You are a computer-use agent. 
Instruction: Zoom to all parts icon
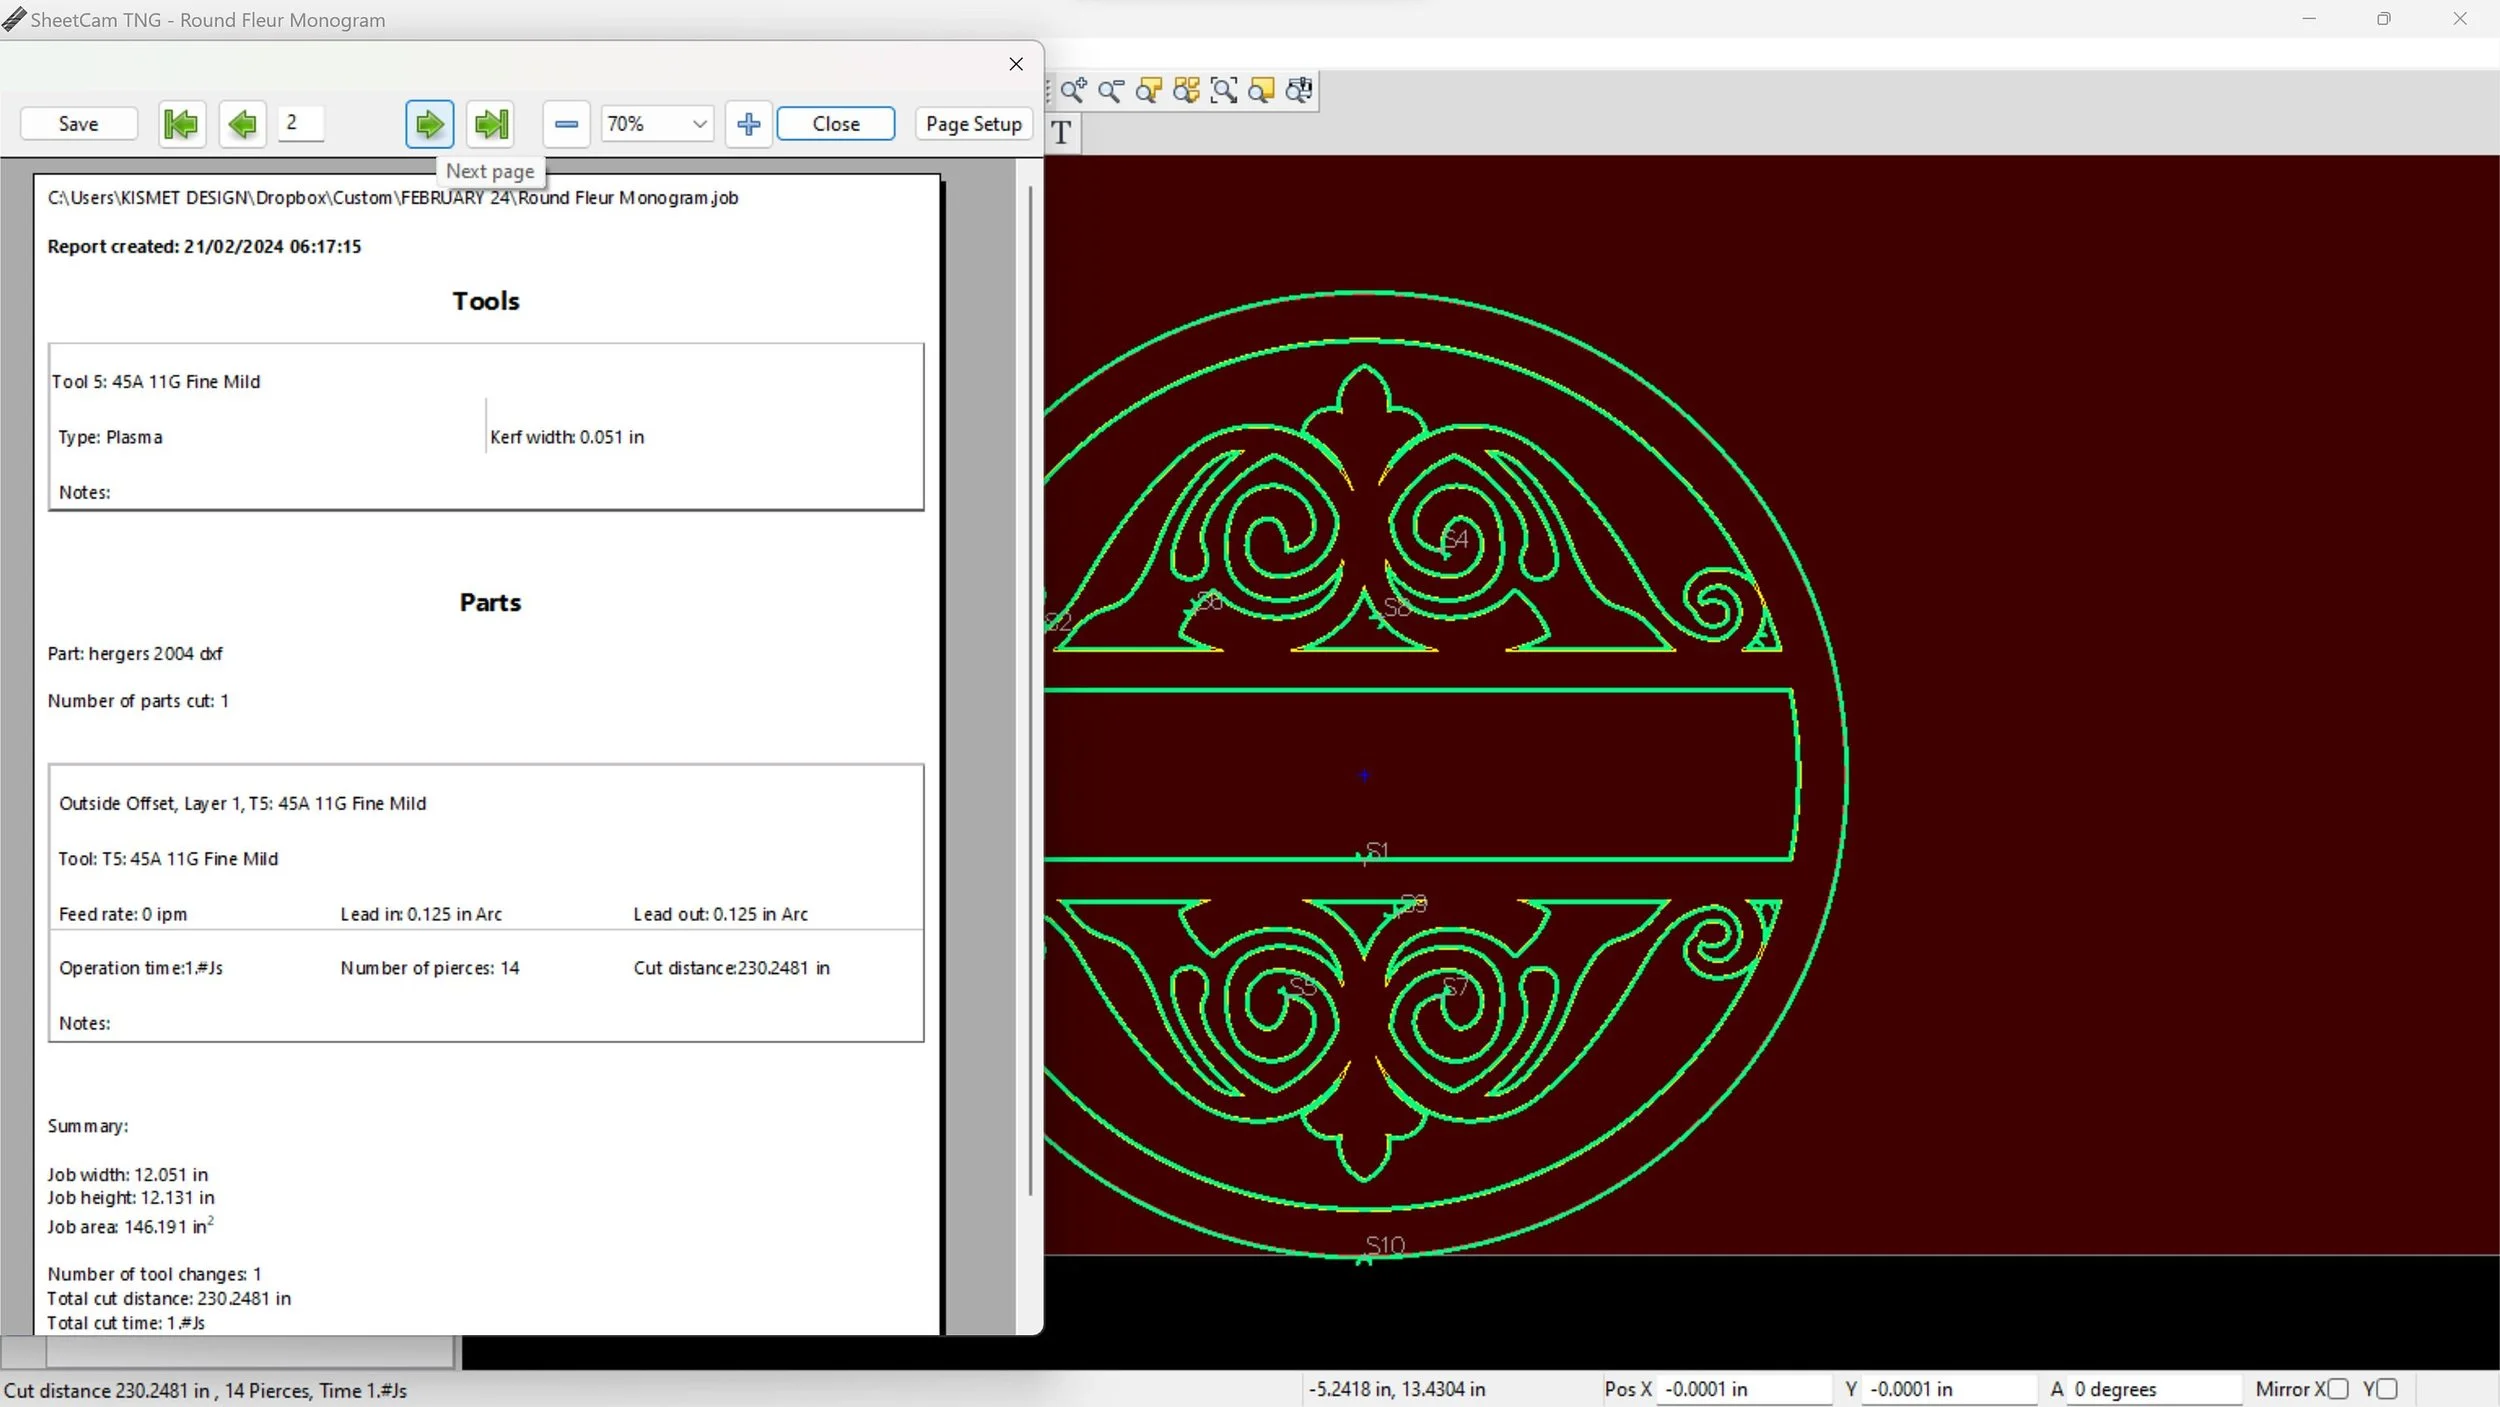1186,91
